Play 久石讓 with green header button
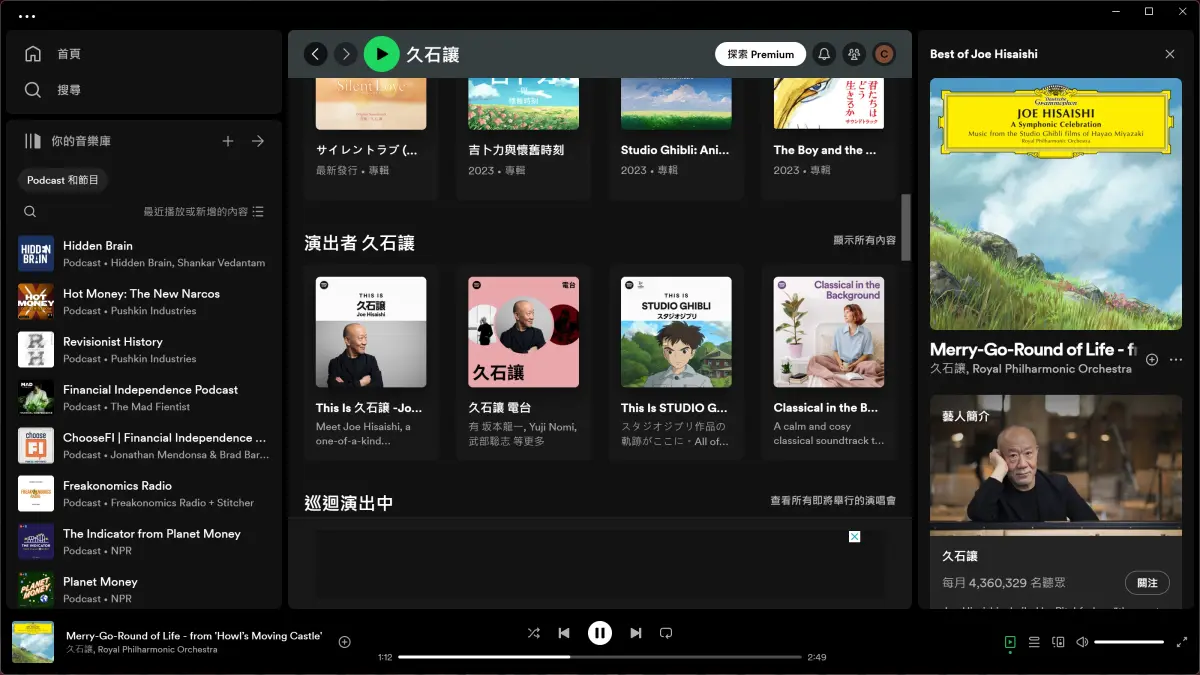1200x675 pixels. click(381, 54)
